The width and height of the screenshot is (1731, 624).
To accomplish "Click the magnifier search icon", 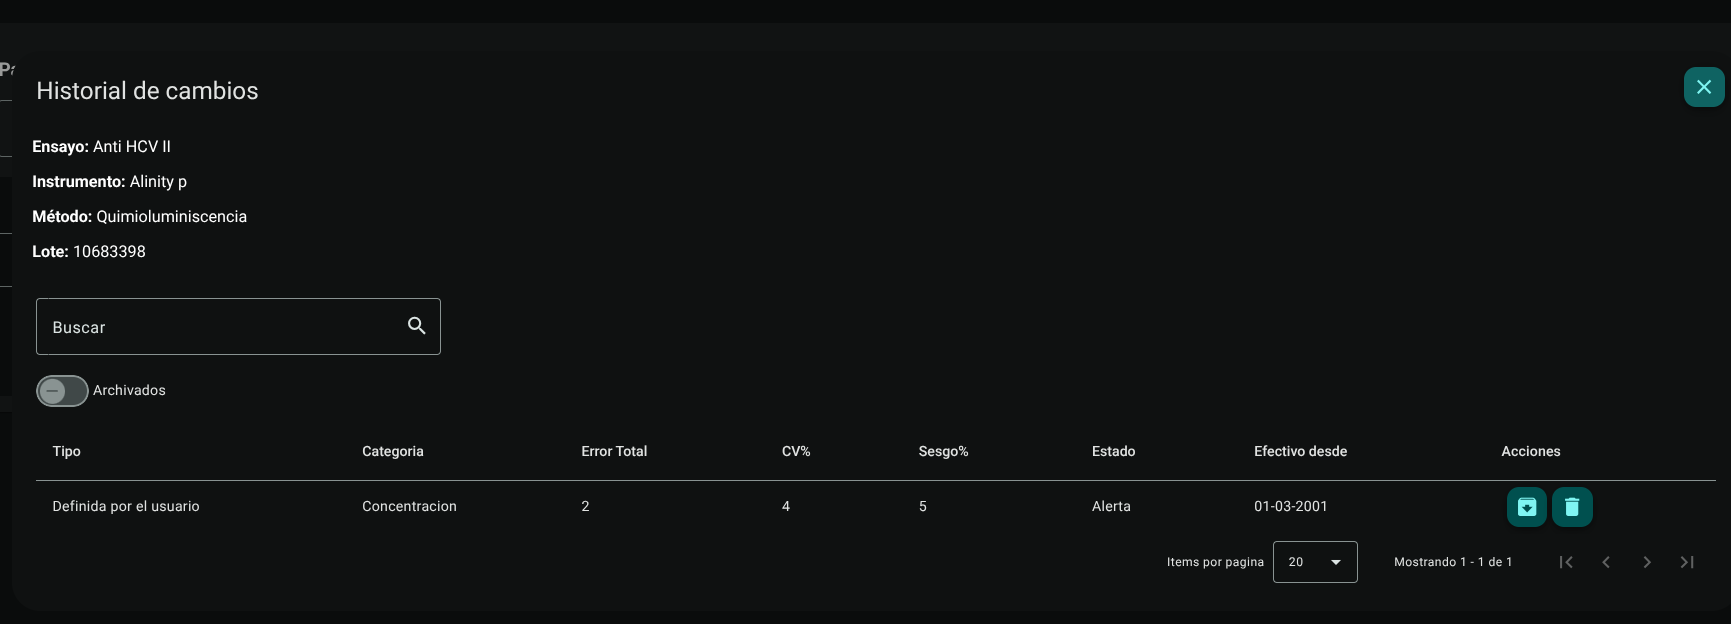I will point(417,326).
